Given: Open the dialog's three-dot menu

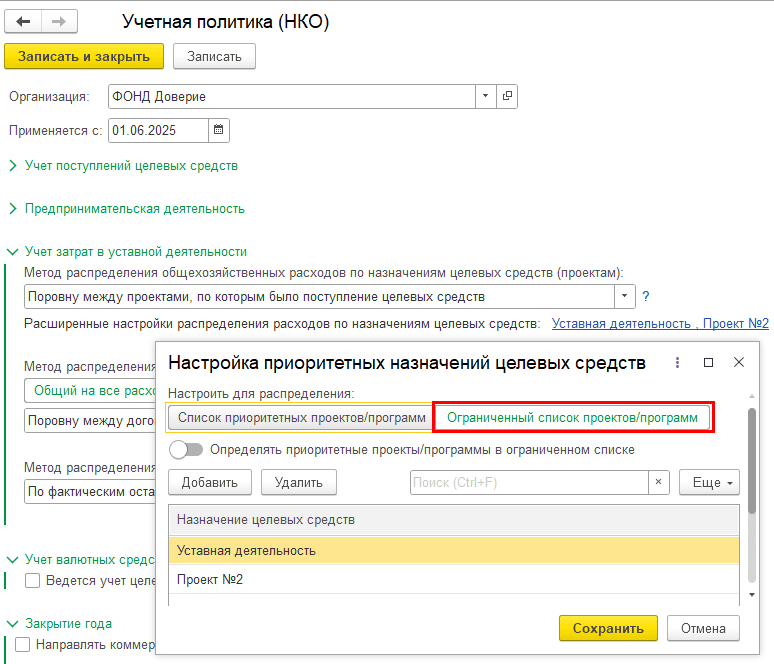Looking at the screenshot, I should (x=677, y=362).
